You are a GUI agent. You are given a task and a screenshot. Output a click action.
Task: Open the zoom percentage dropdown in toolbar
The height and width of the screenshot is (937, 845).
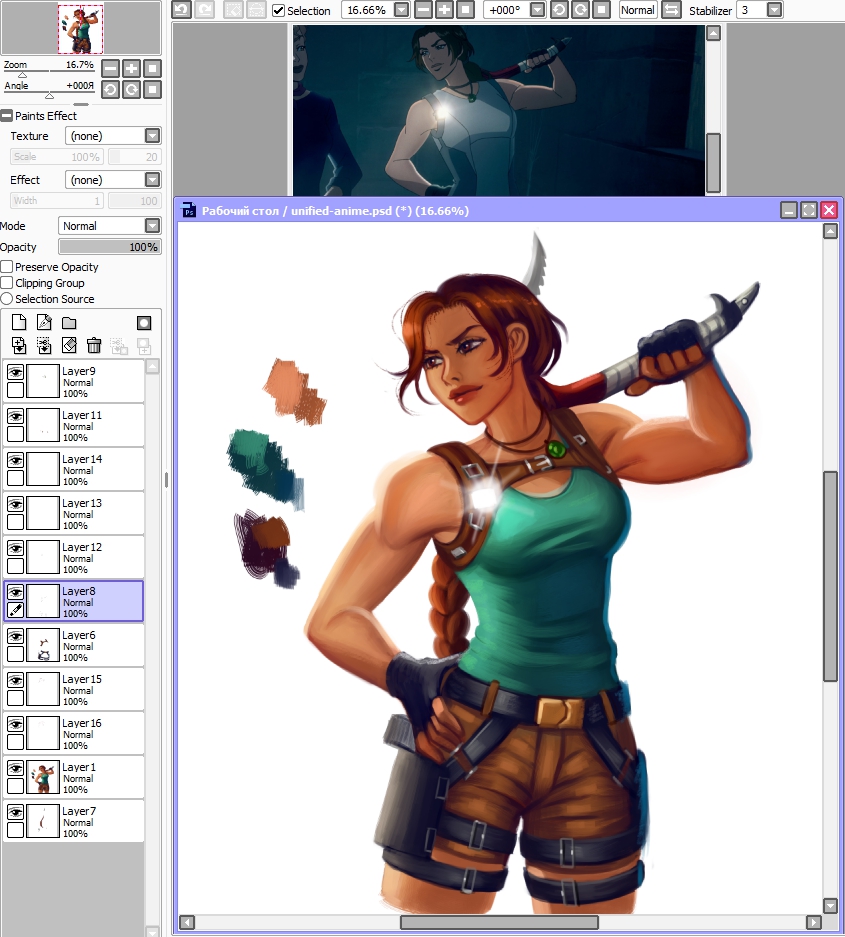coord(402,10)
